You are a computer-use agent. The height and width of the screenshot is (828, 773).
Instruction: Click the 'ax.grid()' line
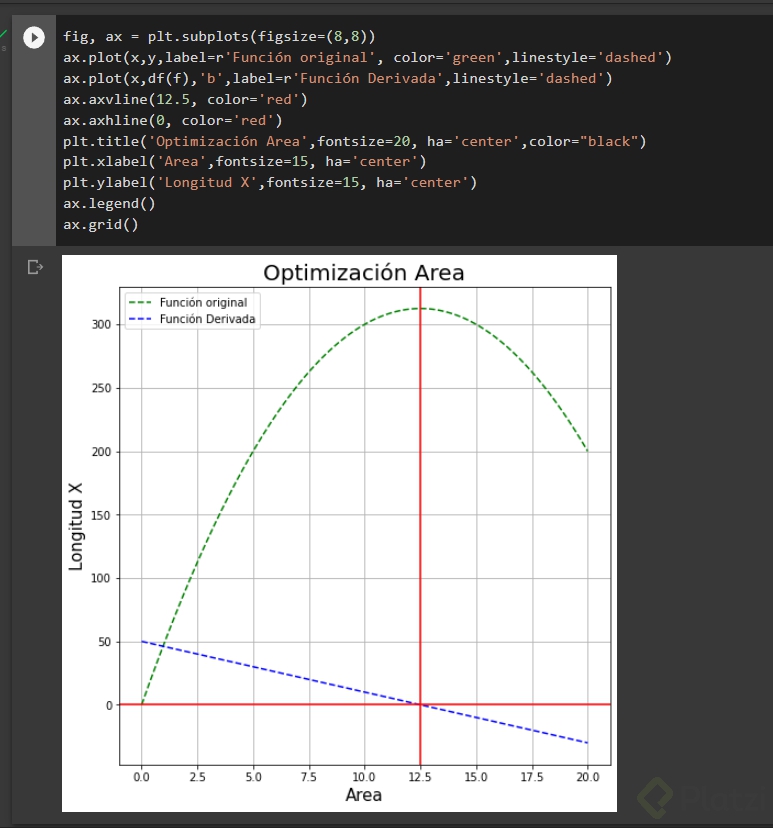pyautogui.click(x=101, y=225)
